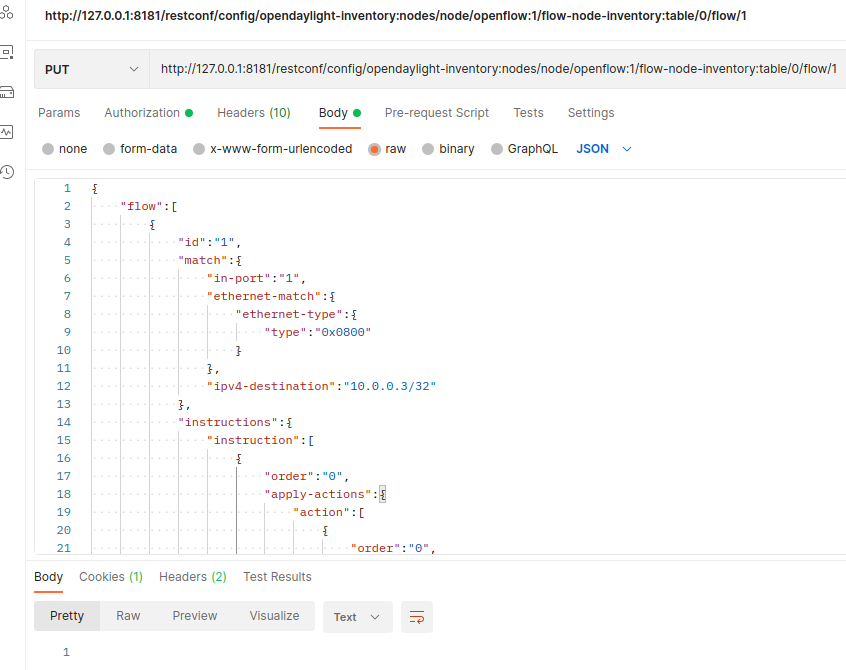Click the "10.0.0.3/32" value

(x=390, y=386)
